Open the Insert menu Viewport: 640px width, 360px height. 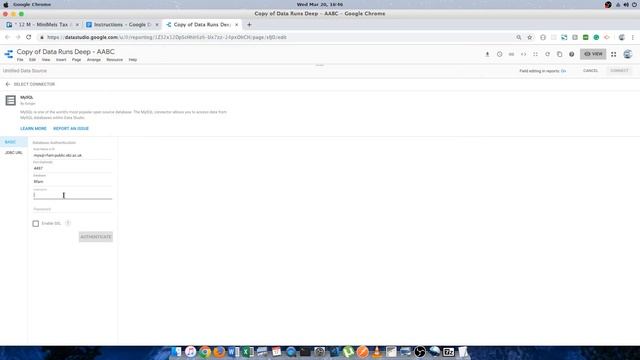point(61,60)
